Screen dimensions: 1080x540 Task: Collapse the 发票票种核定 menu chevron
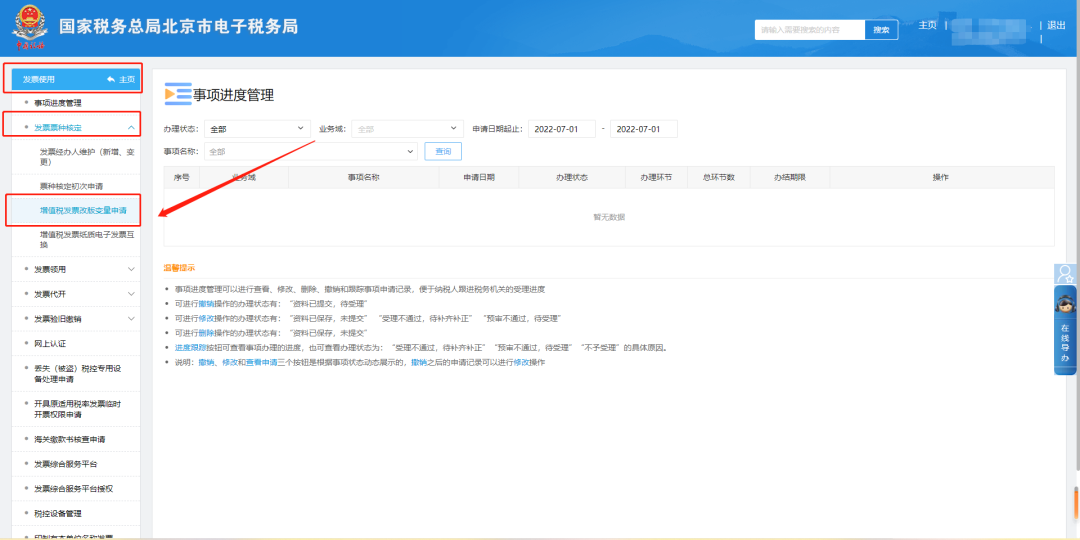(x=131, y=127)
